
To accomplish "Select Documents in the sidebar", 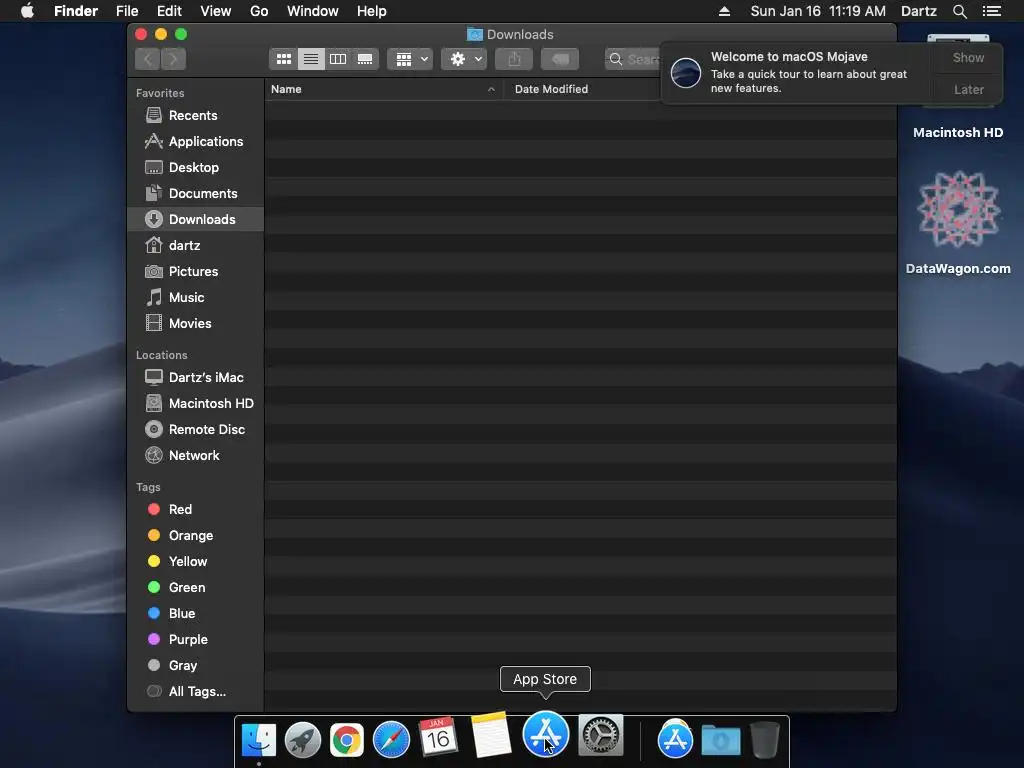I will [x=196, y=194].
